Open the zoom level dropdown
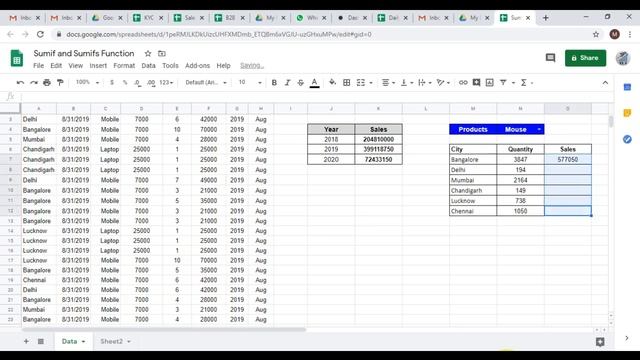The height and width of the screenshot is (360, 640). click(x=87, y=82)
